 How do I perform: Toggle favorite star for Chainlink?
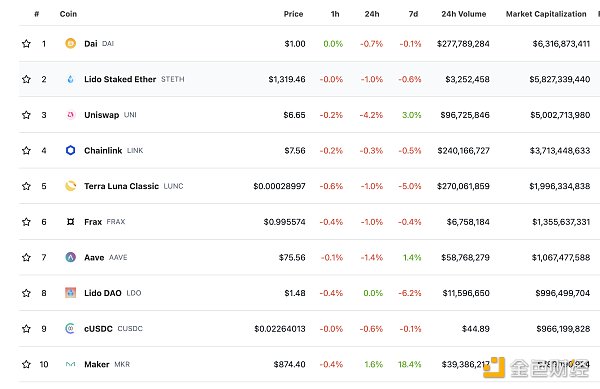coord(26,150)
